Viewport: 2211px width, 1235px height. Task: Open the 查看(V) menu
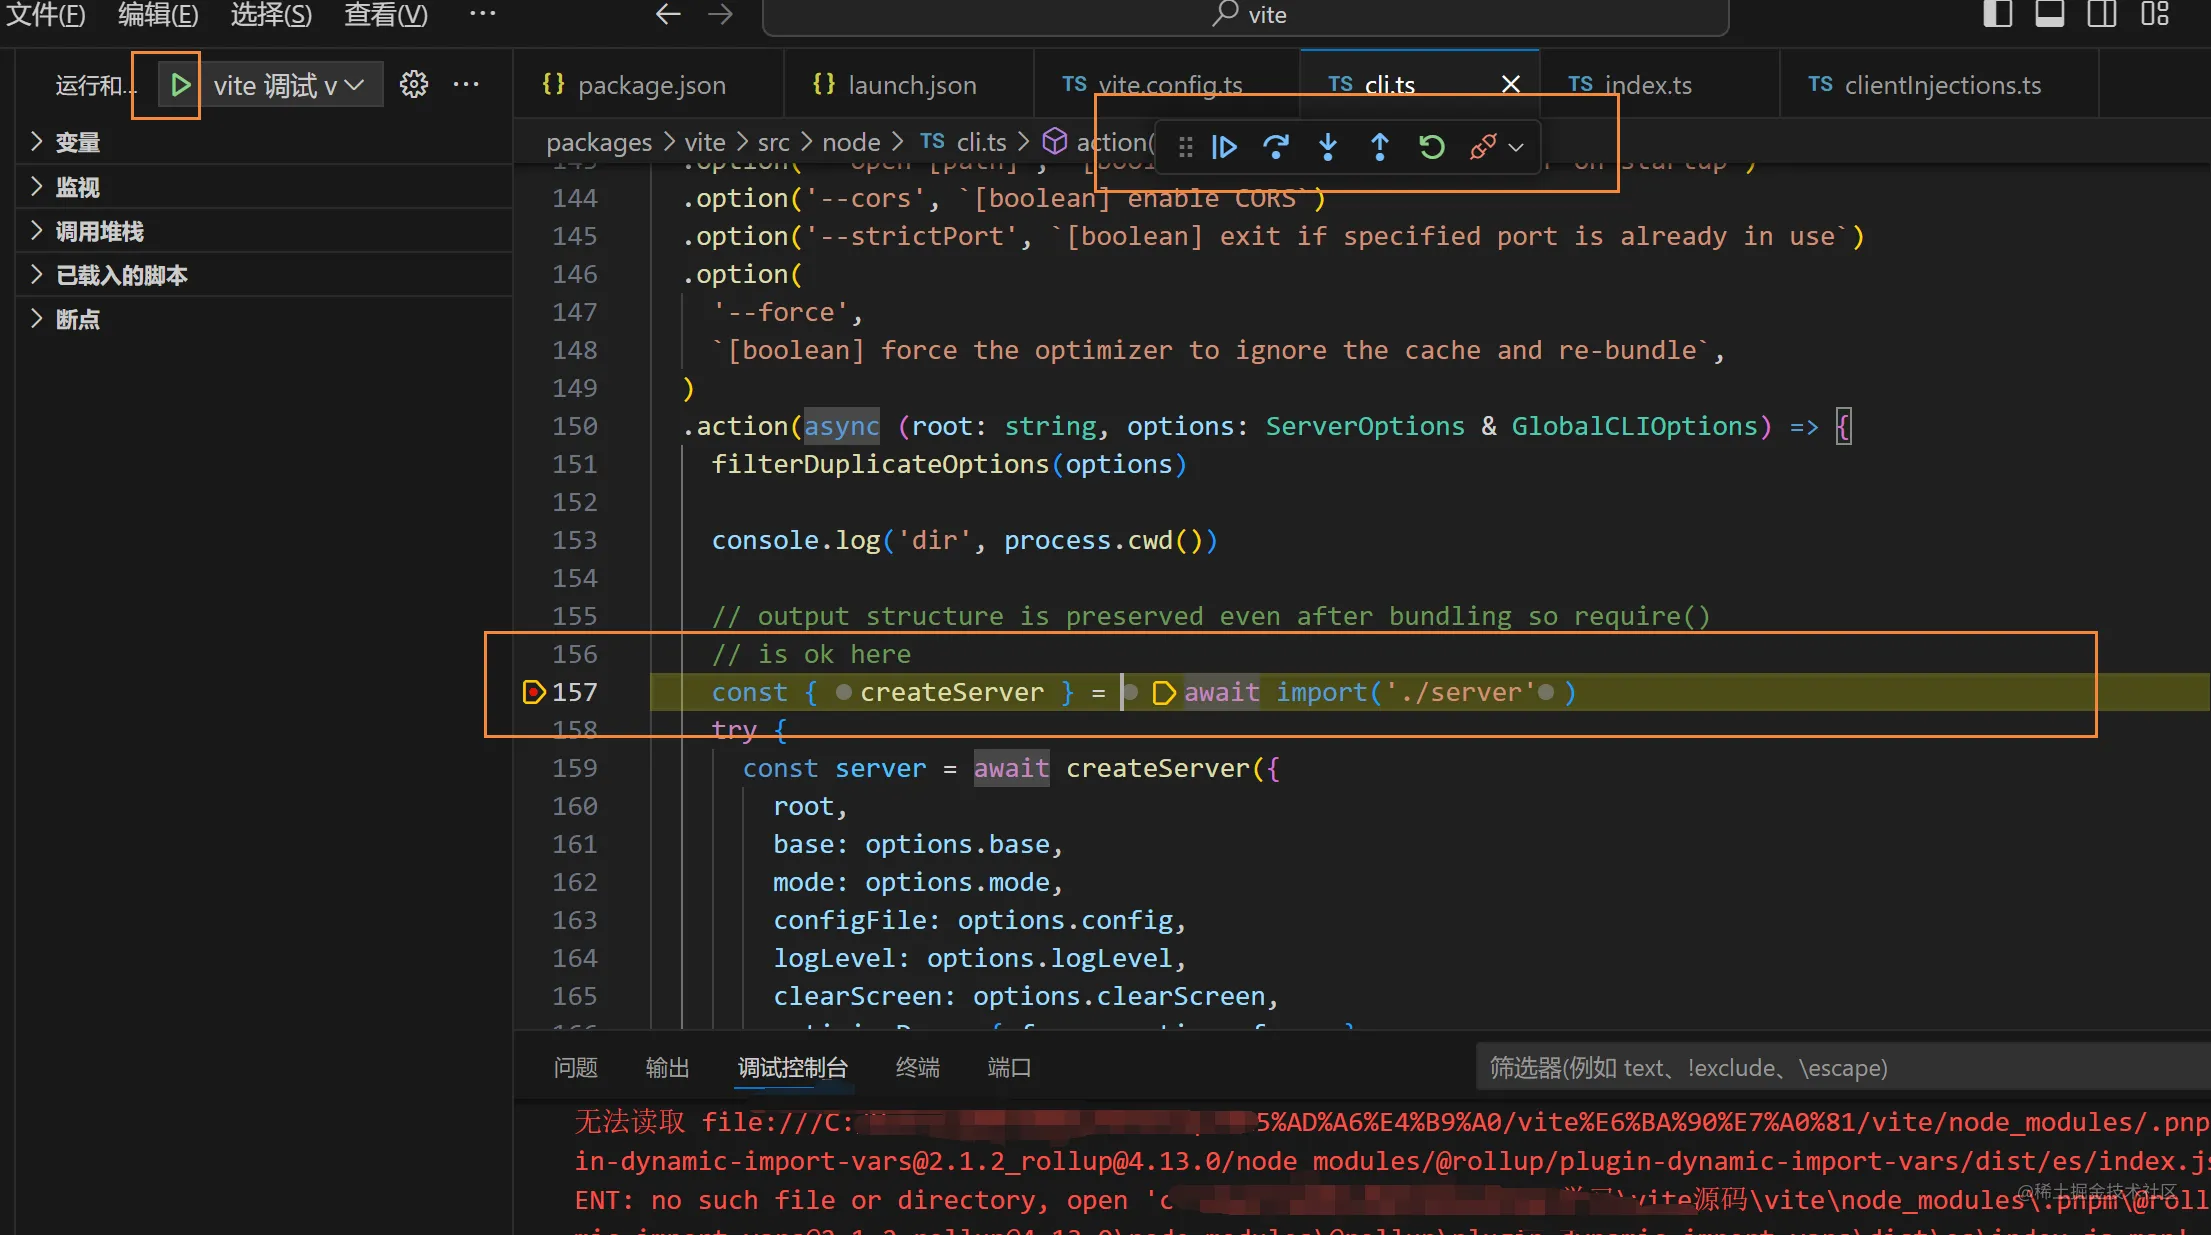click(386, 14)
